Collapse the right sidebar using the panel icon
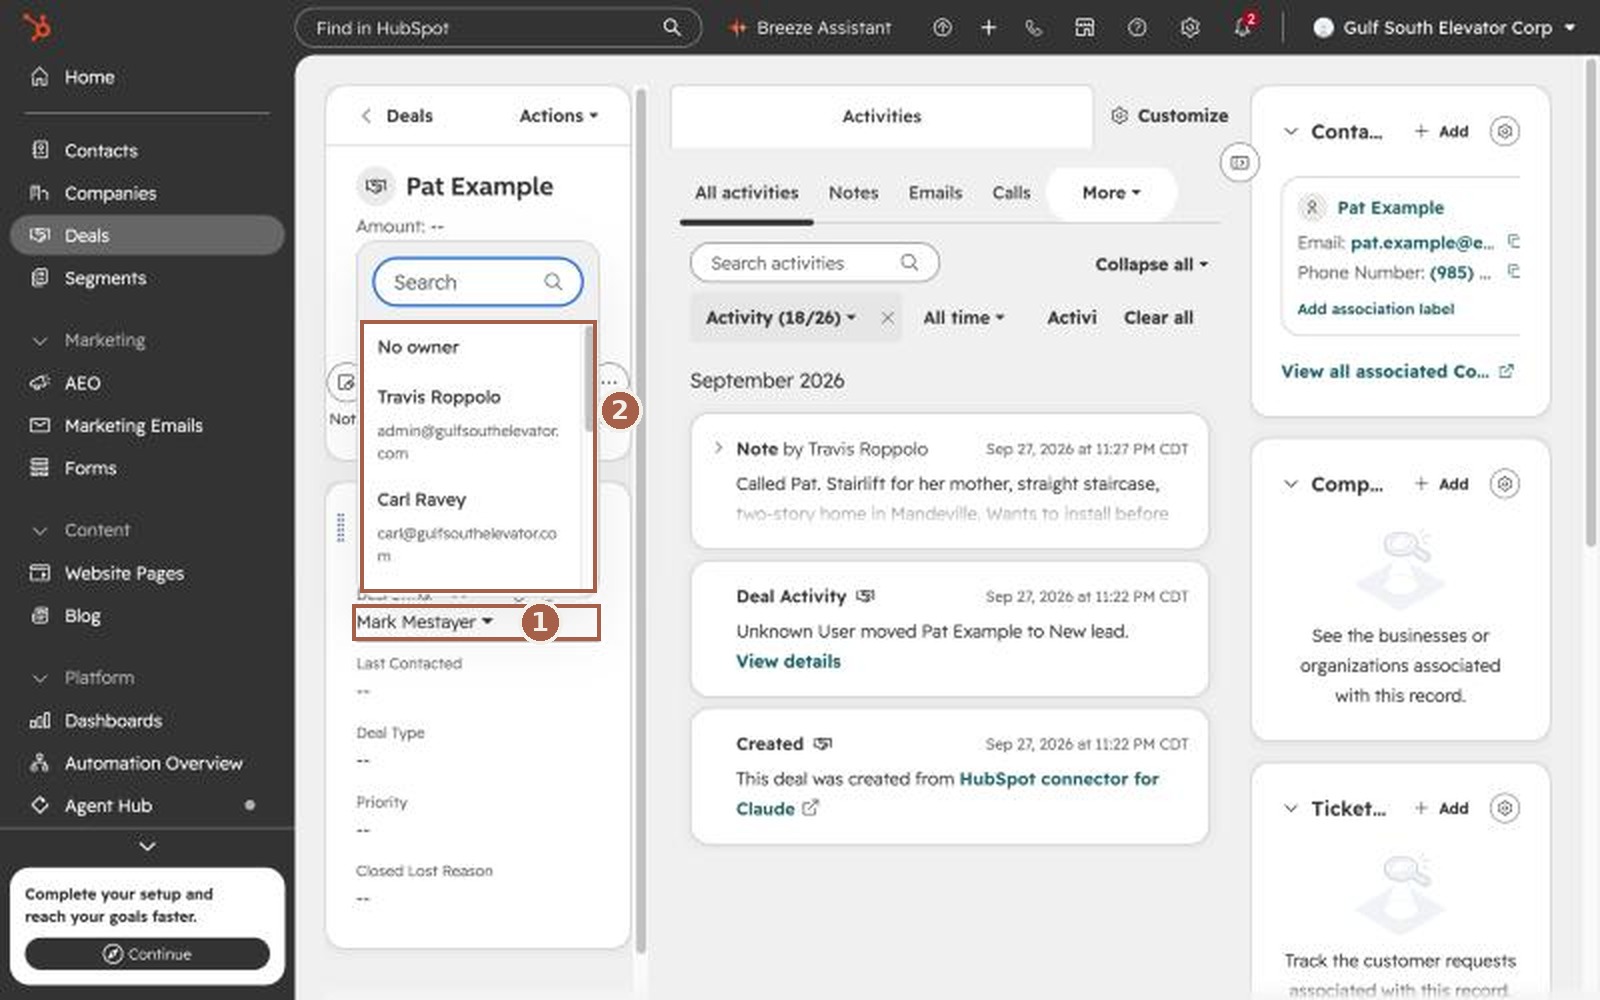1600x1000 pixels. (x=1240, y=162)
